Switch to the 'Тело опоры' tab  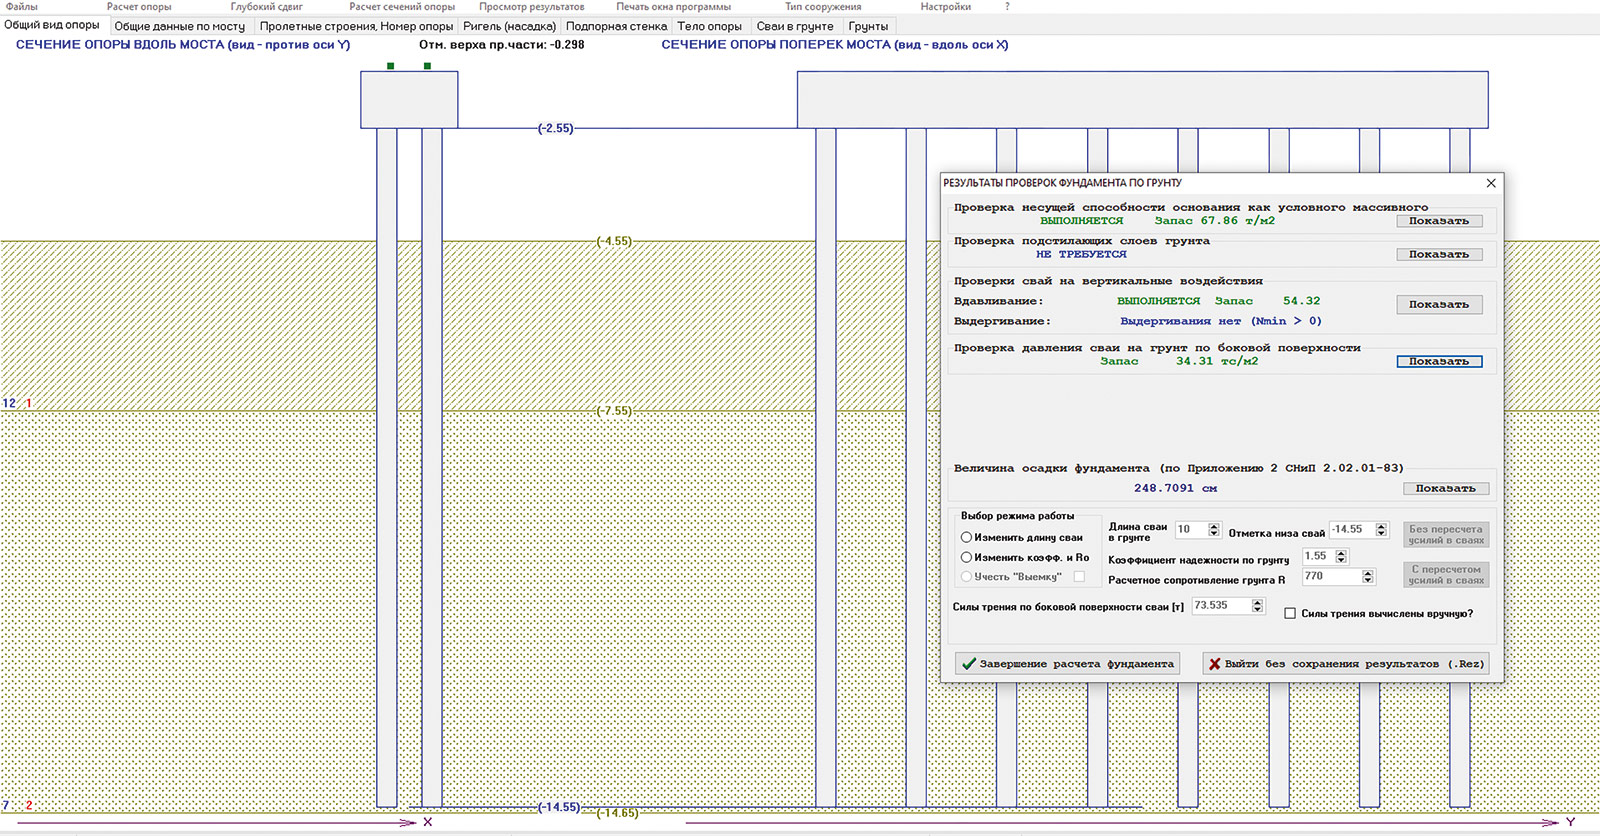[x=709, y=26]
